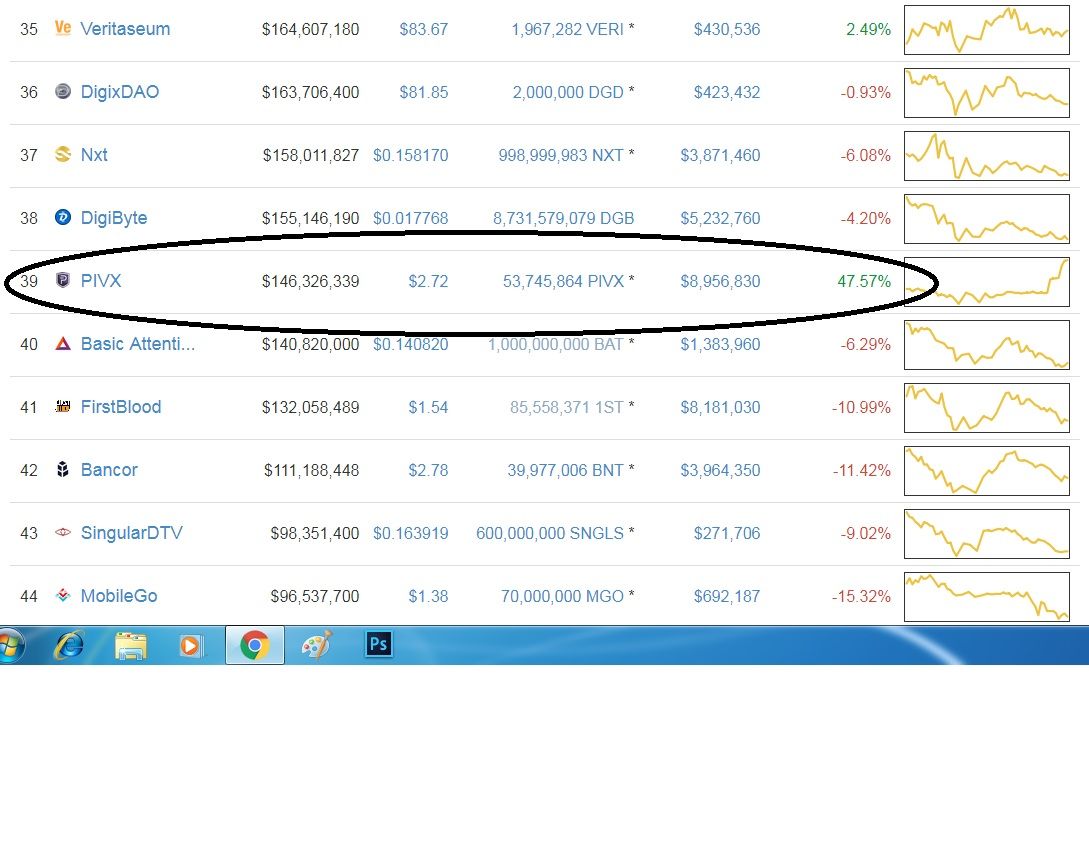
Task: Open the Nxt coin page
Action: (x=94, y=154)
